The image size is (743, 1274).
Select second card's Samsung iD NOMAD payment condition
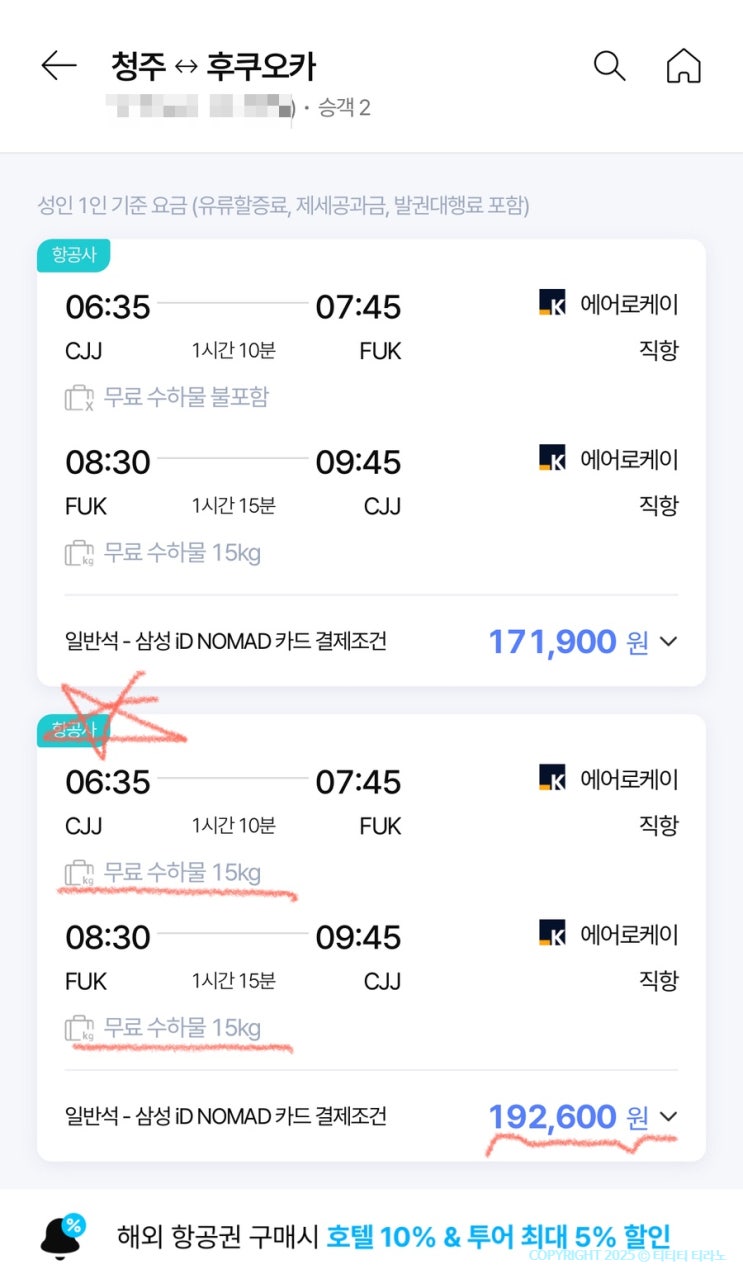coord(226,1117)
